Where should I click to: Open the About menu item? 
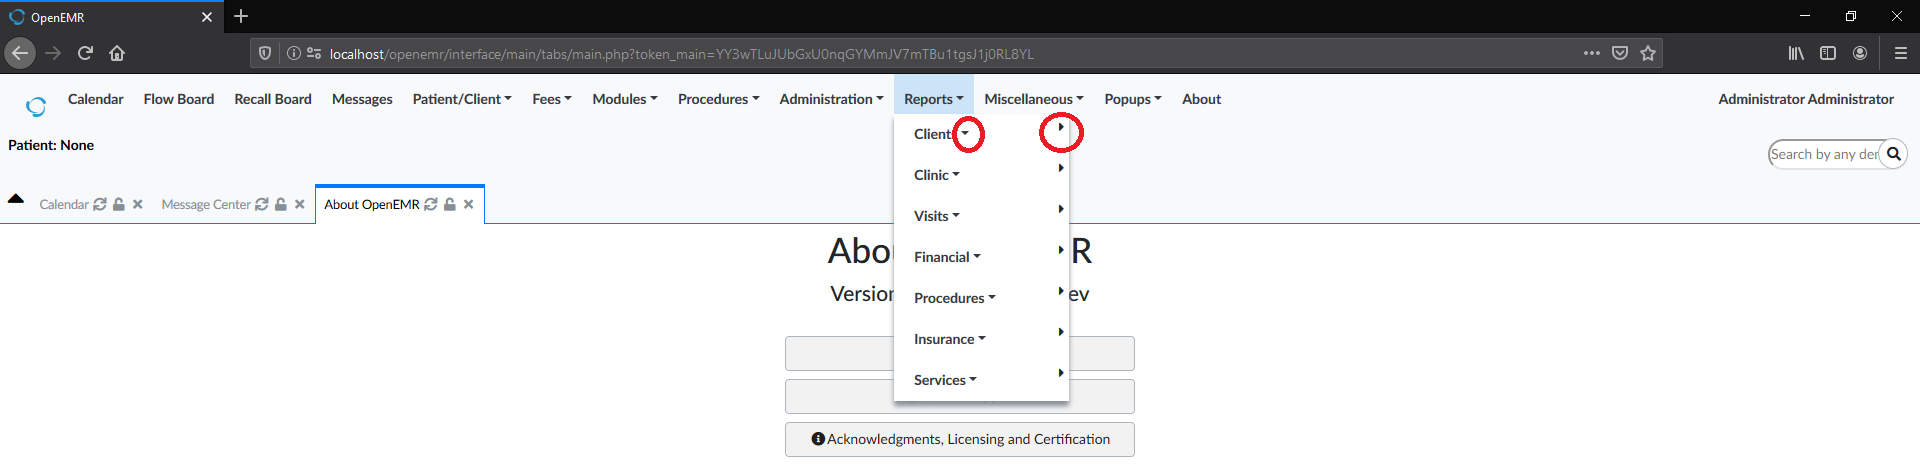pyautogui.click(x=1201, y=99)
